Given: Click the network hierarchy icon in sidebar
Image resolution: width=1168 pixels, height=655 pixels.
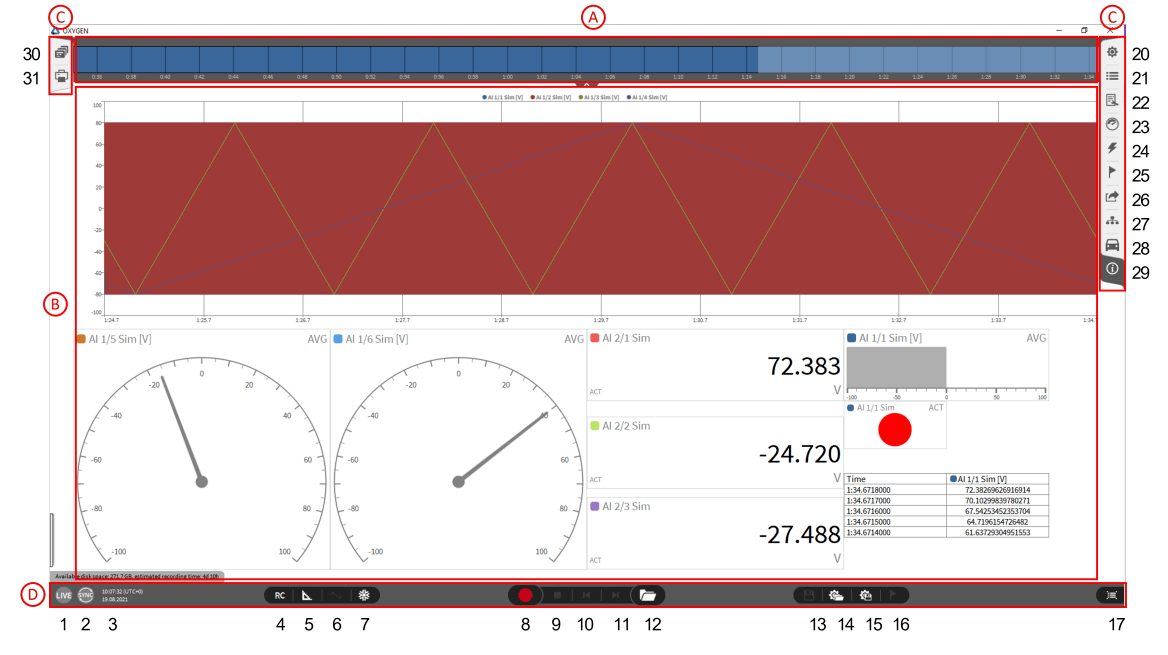Looking at the screenshot, I should click(1111, 222).
